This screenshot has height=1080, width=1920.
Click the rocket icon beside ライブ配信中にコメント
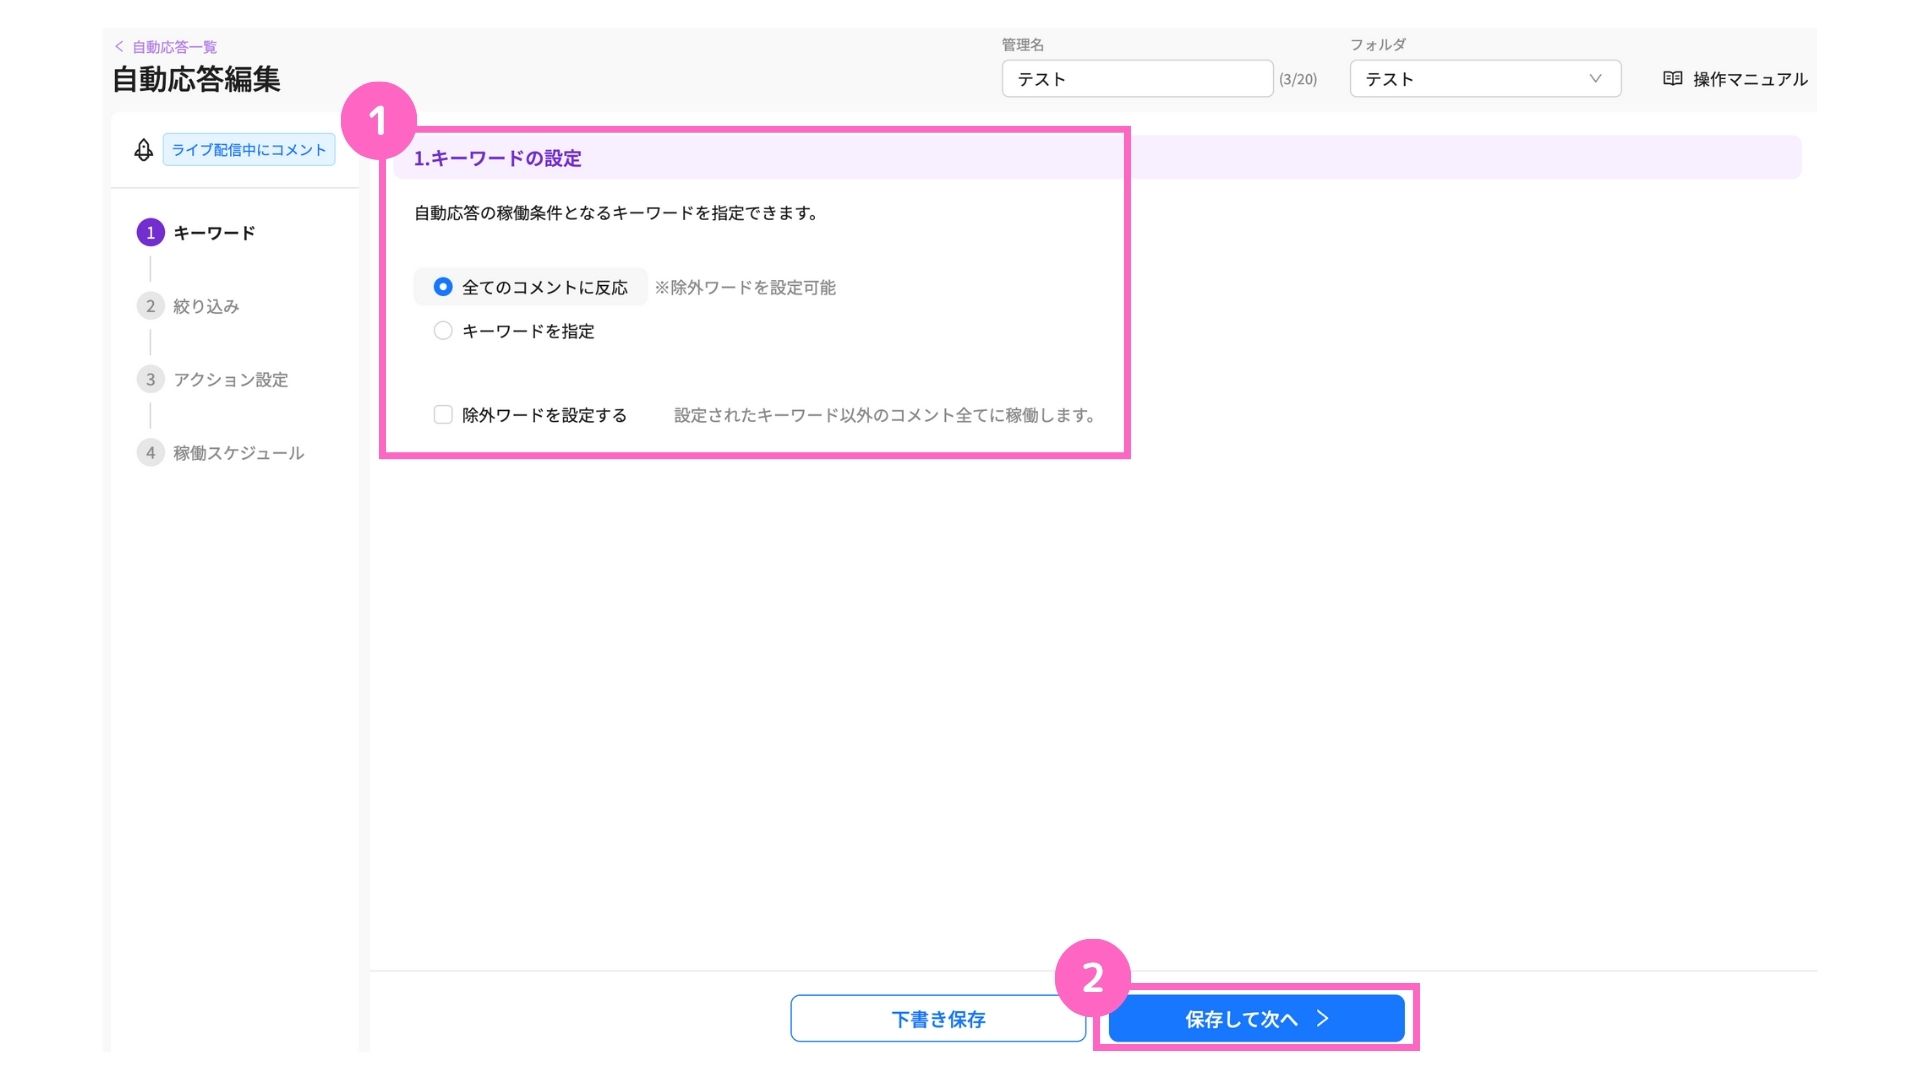144,150
